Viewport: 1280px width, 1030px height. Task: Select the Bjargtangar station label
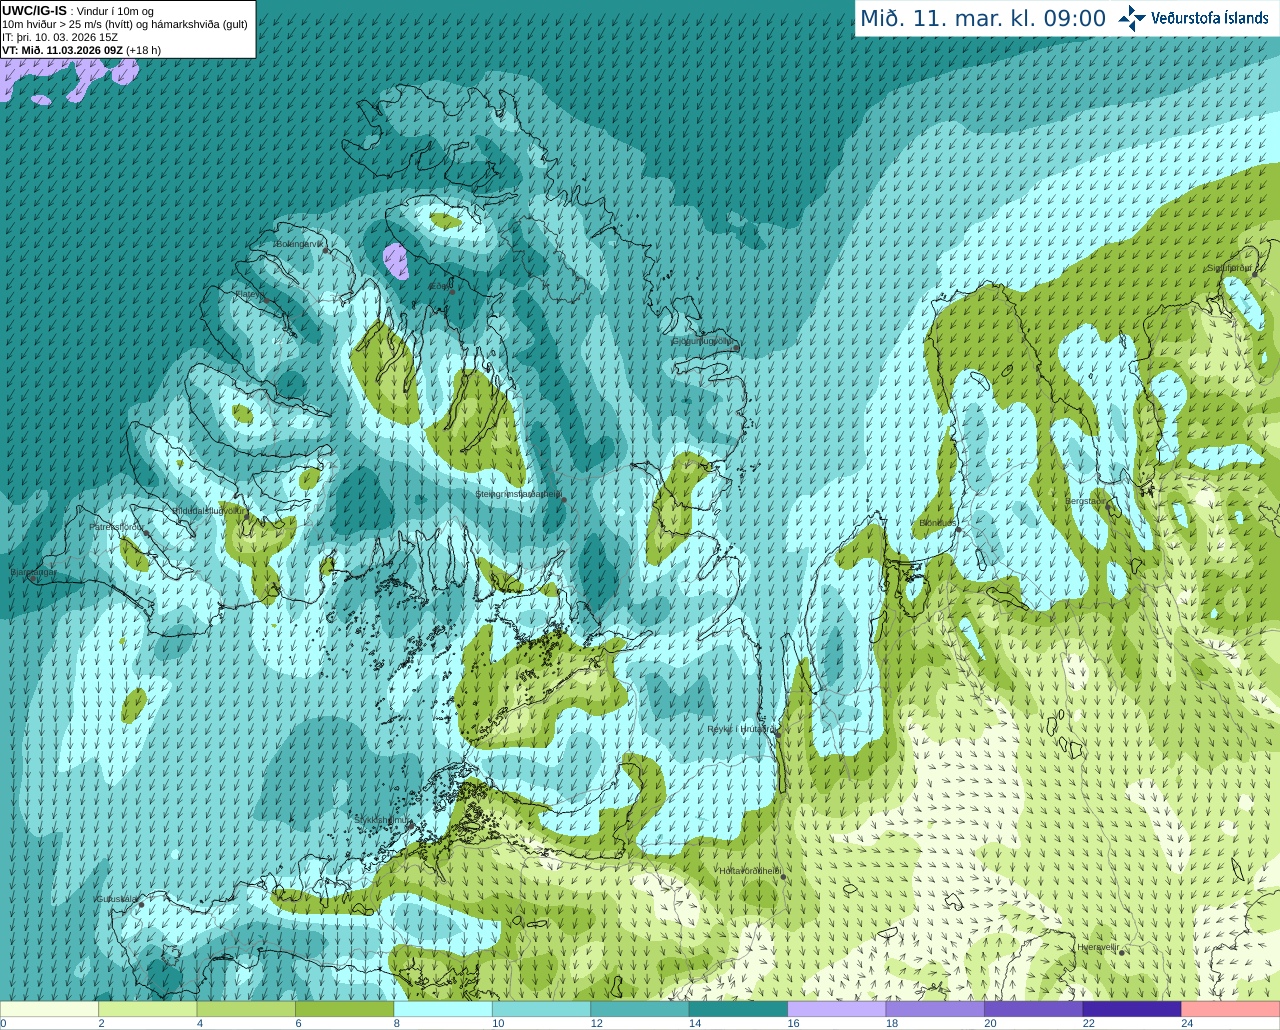[x=34, y=572]
